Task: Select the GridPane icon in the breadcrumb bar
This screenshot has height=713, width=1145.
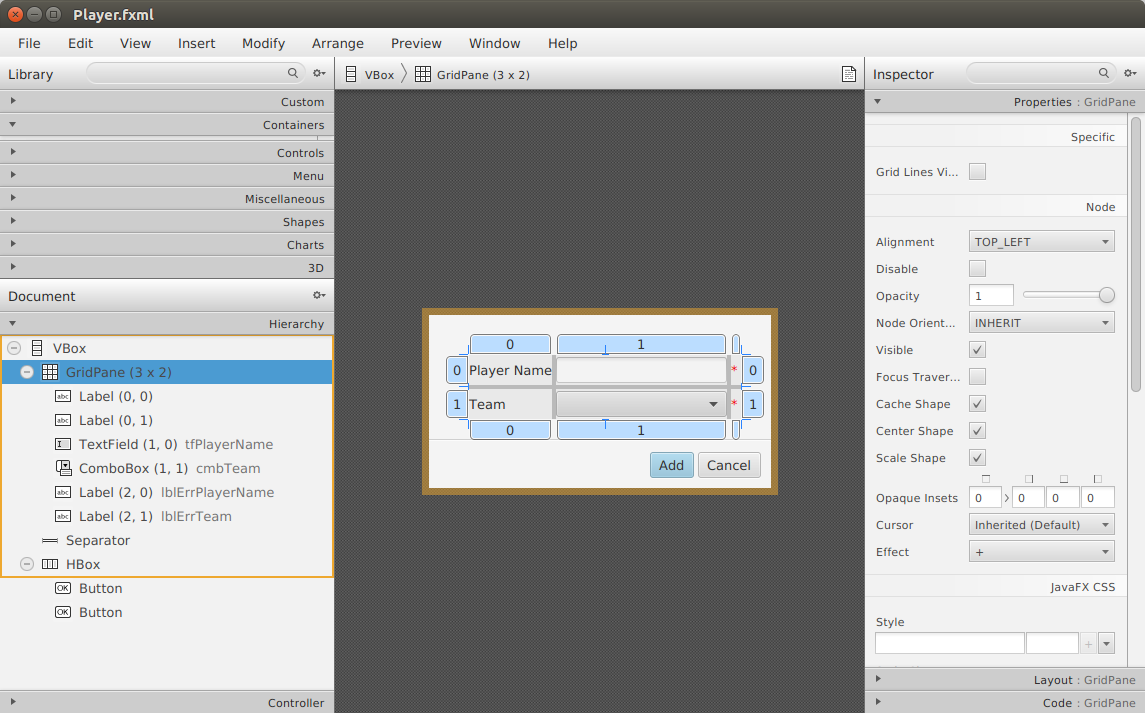Action: 421,73
